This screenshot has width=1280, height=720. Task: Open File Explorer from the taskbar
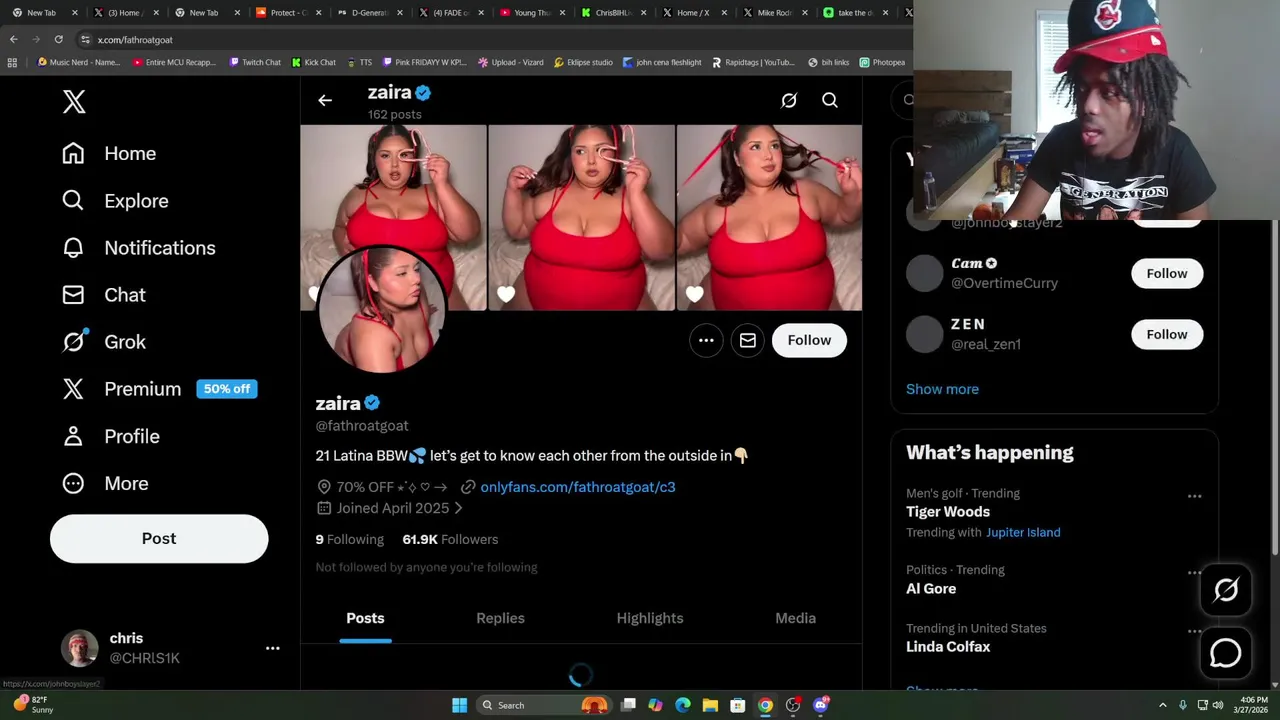pyautogui.click(x=710, y=705)
